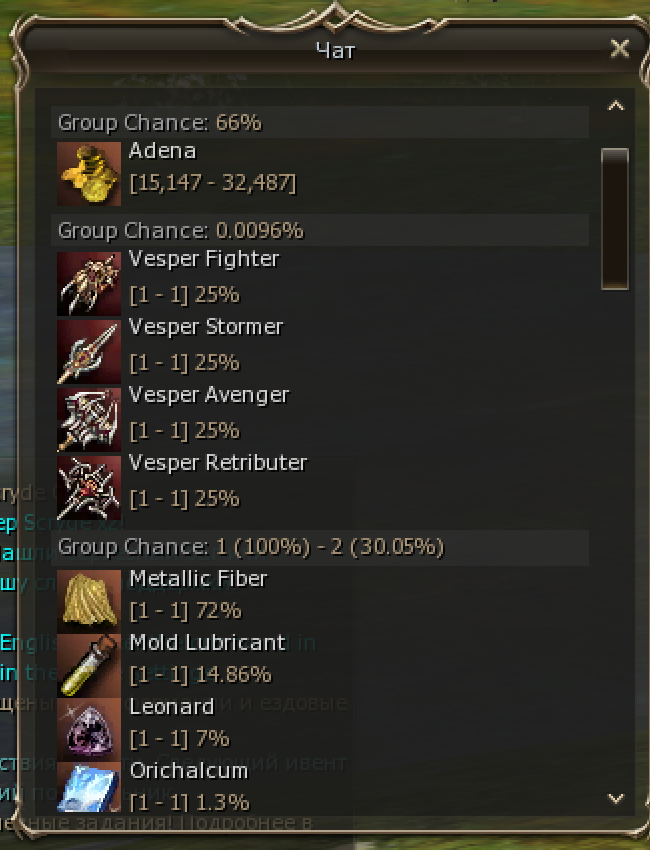Select the Metallic Fiber material icon

(89, 601)
